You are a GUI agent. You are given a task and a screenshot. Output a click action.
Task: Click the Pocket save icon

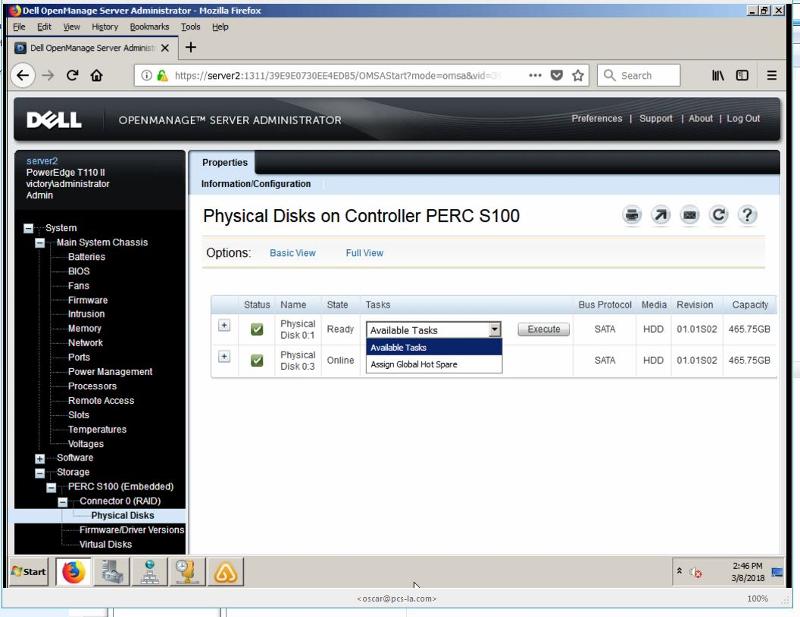(x=557, y=76)
